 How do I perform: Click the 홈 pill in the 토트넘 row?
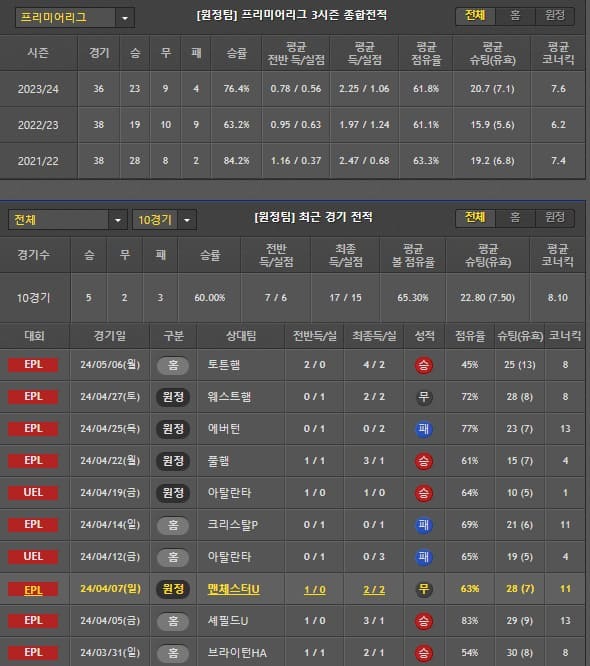[173, 365]
